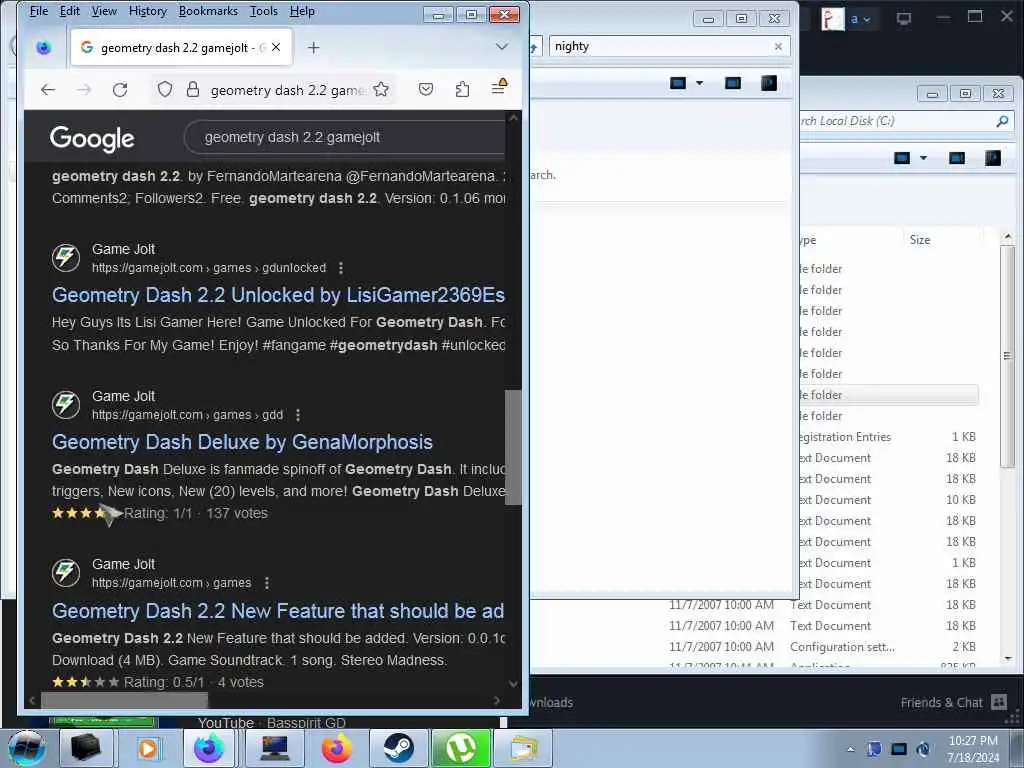The image size is (1024, 768).
Task: Click Game Jolt favicon of gdunlocked result
Action: [x=66, y=257]
